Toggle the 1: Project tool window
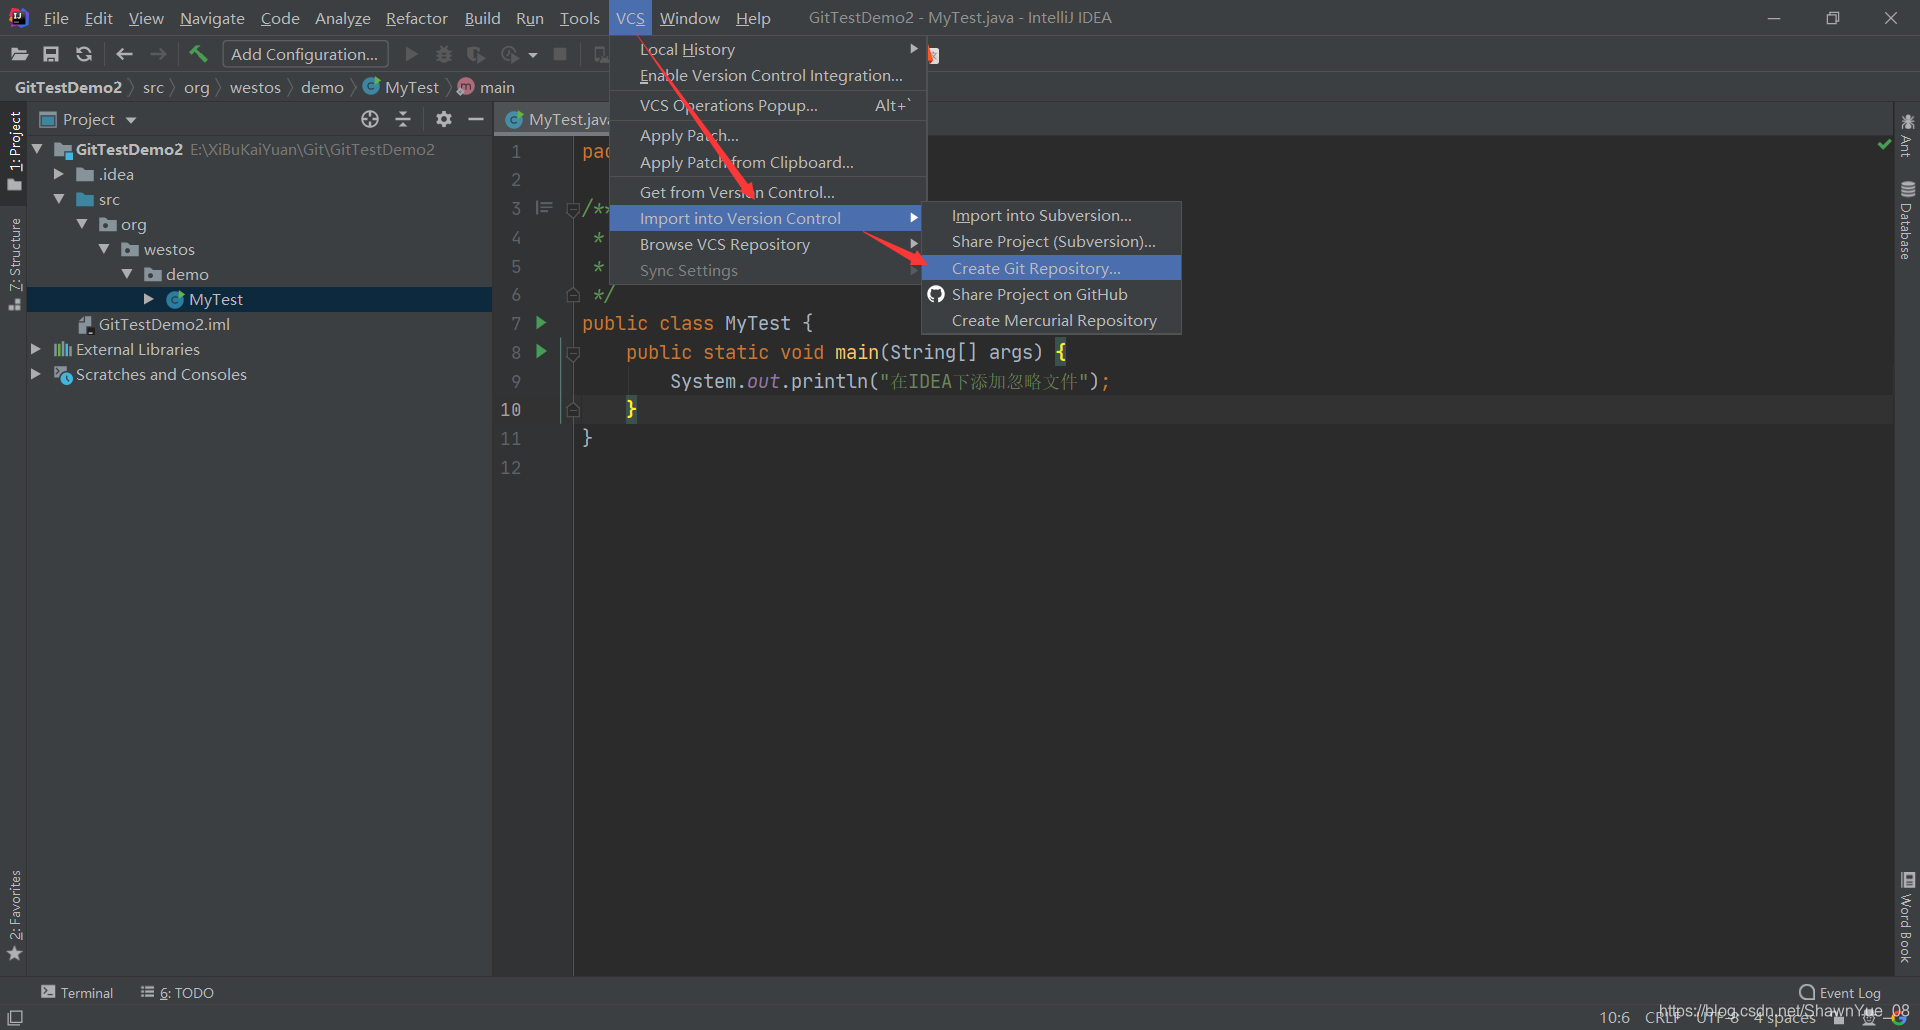The width and height of the screenshot is (1920, 1030). (x=15, y=150)
